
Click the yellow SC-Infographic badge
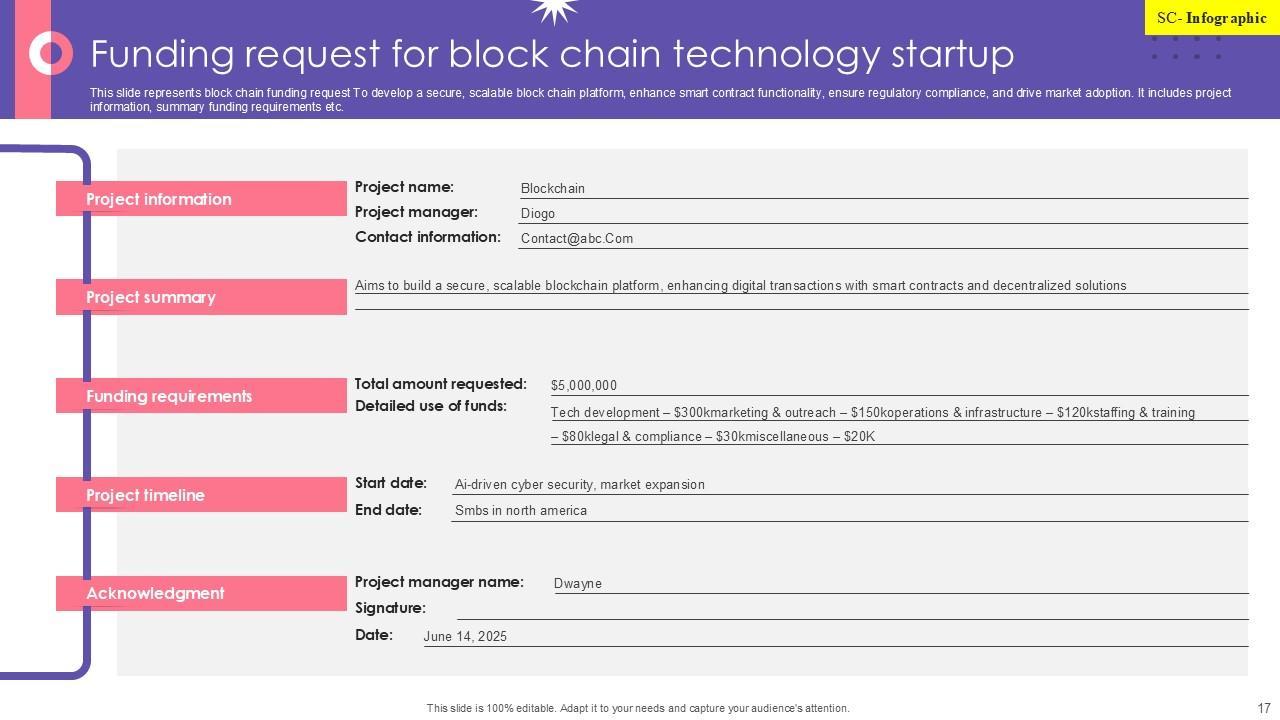pyautogui.click(x=1211, y=18)
